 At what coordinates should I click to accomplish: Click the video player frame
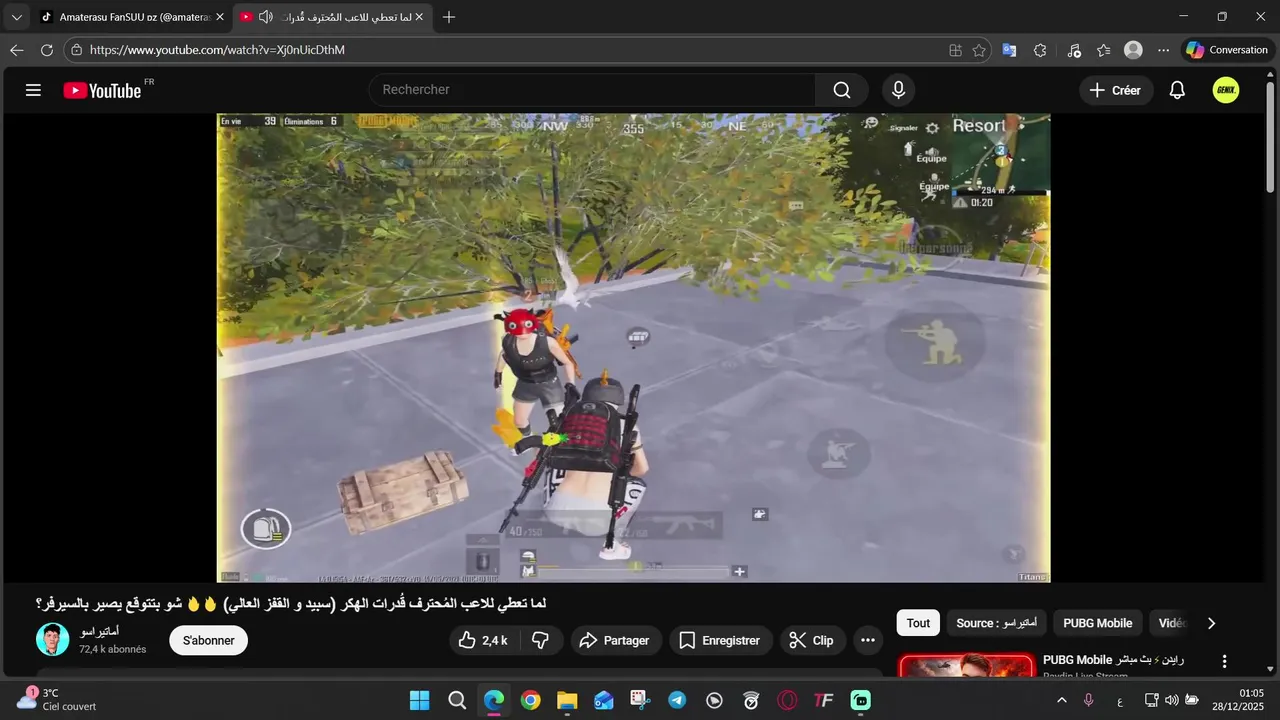pyautogui.click(x=634, y=348)
